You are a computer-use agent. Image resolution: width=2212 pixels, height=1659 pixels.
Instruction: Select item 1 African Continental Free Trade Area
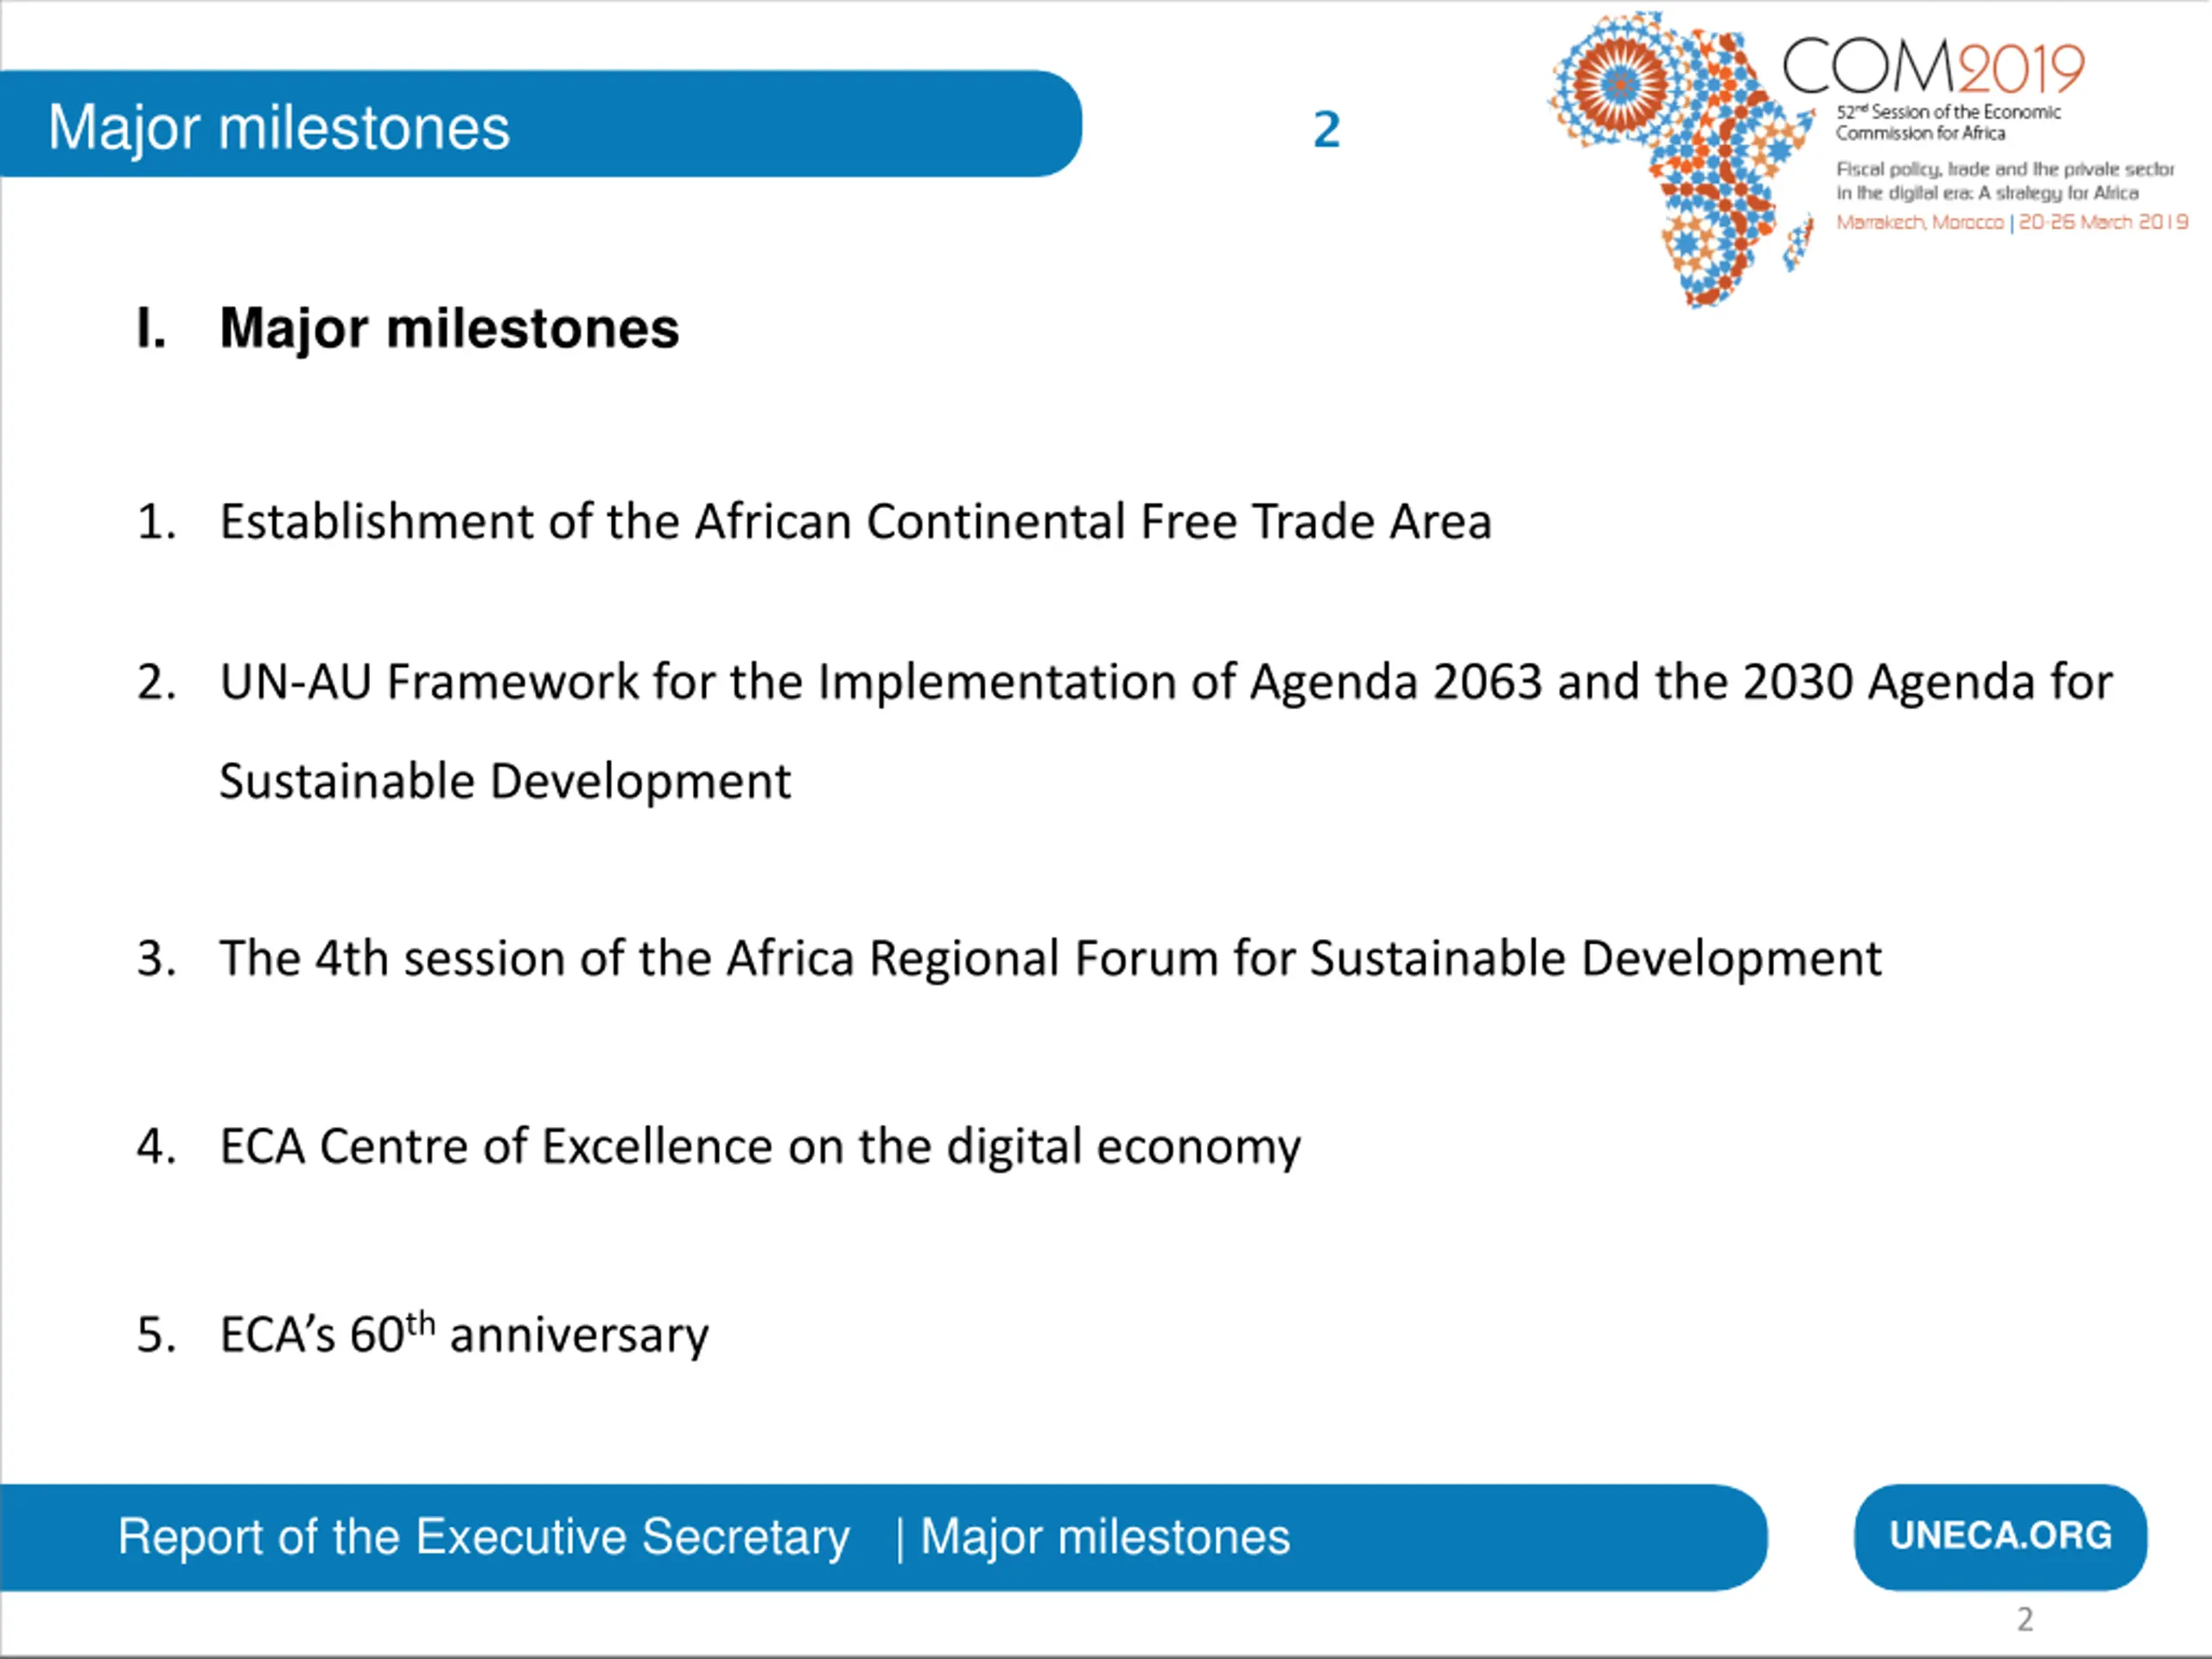tap(814, 521)
